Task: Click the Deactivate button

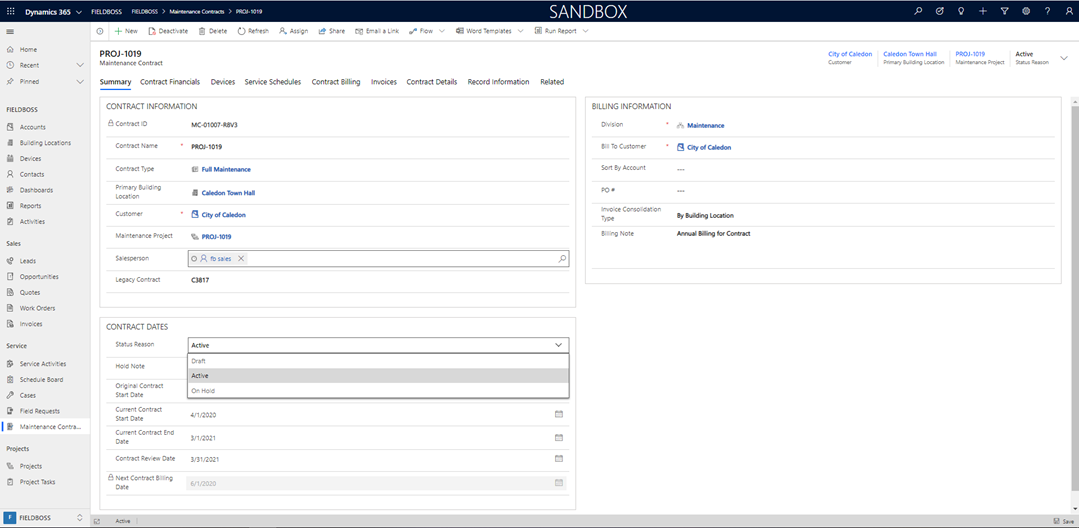Action: [x=167, y=31]
